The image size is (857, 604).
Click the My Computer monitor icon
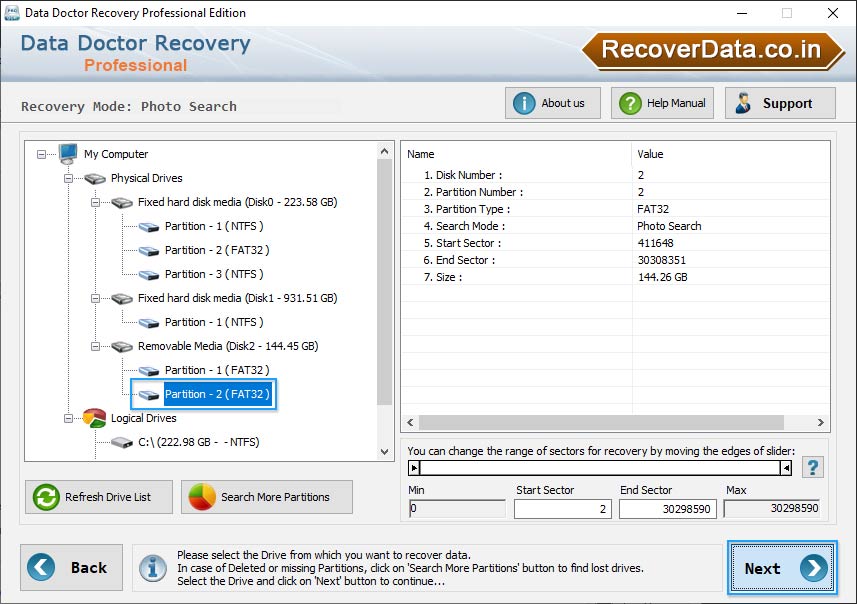coord(68,154)
